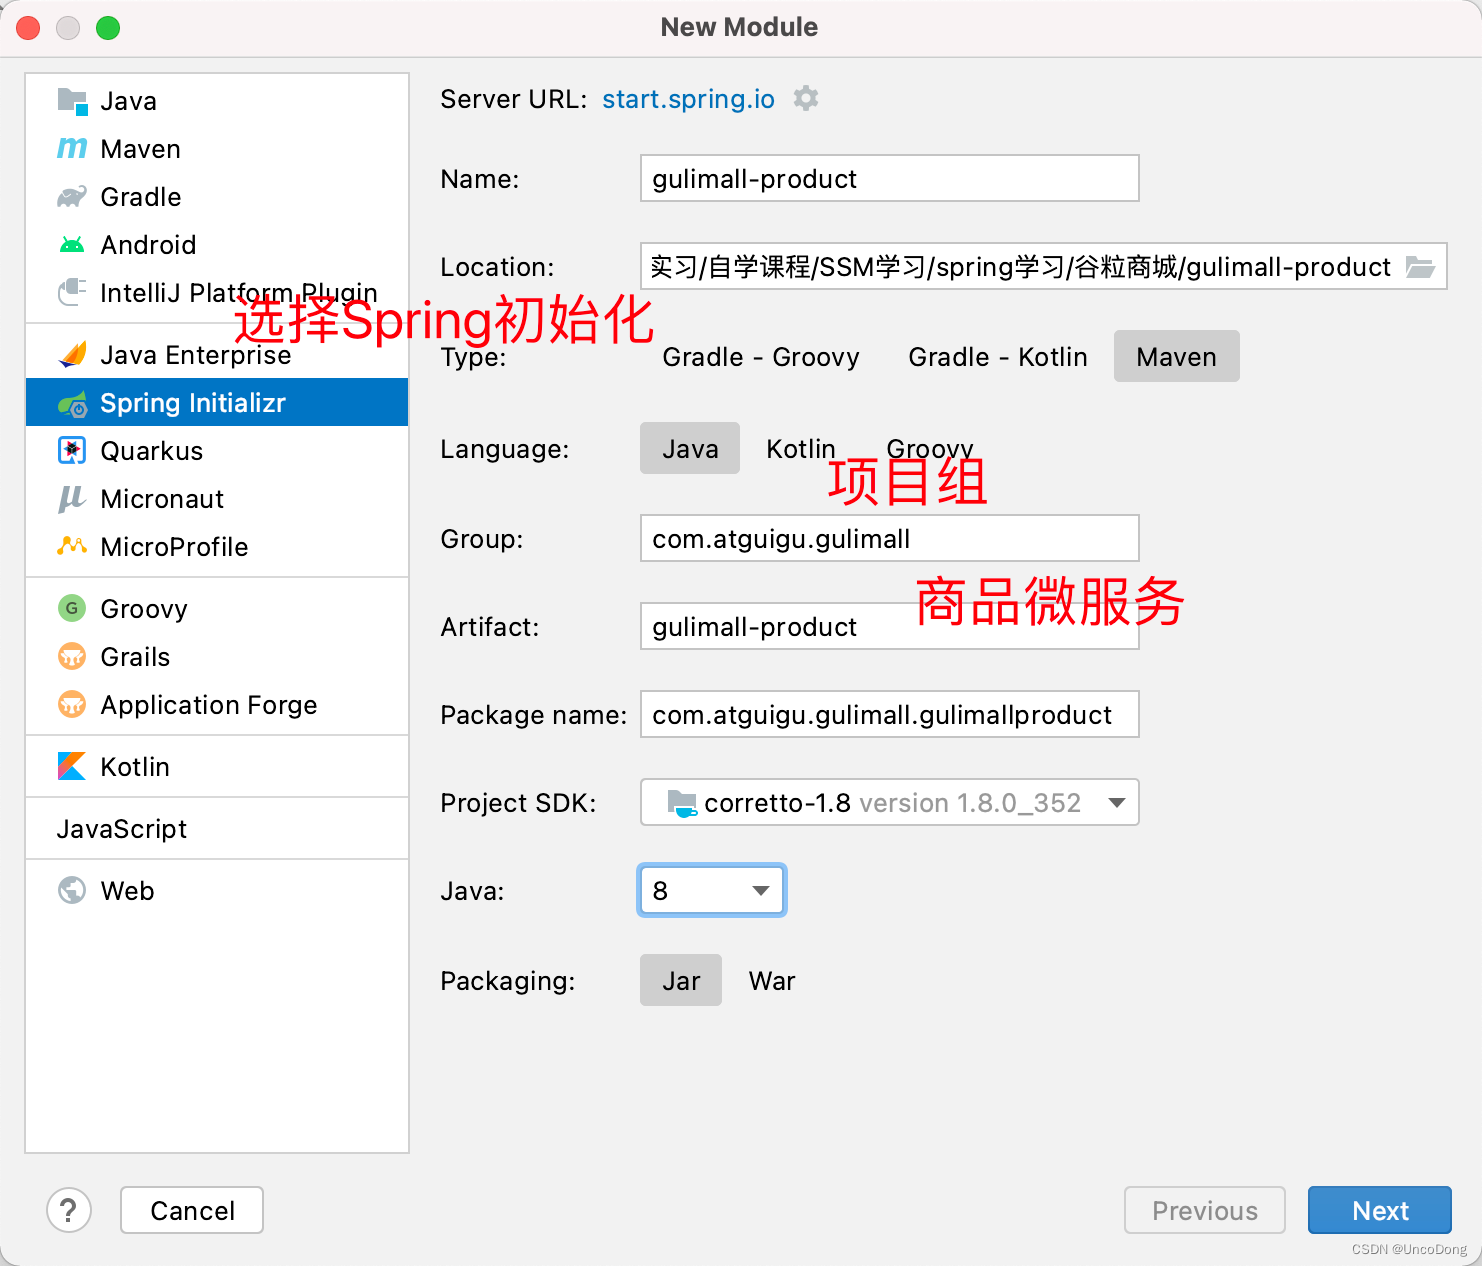The height and width of the screenshot is (1266, 1482).
Task: Select Maven build type
Action: [x=1177, y=357]
